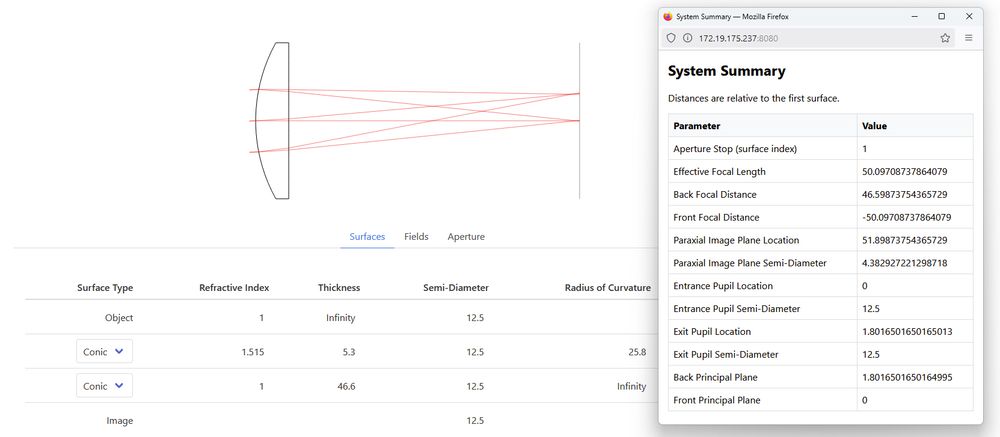The height and width of the screenshot is (437, 1000).
Task: Click the Object row thickness Infinity
Action: click(x=341, y=318)
